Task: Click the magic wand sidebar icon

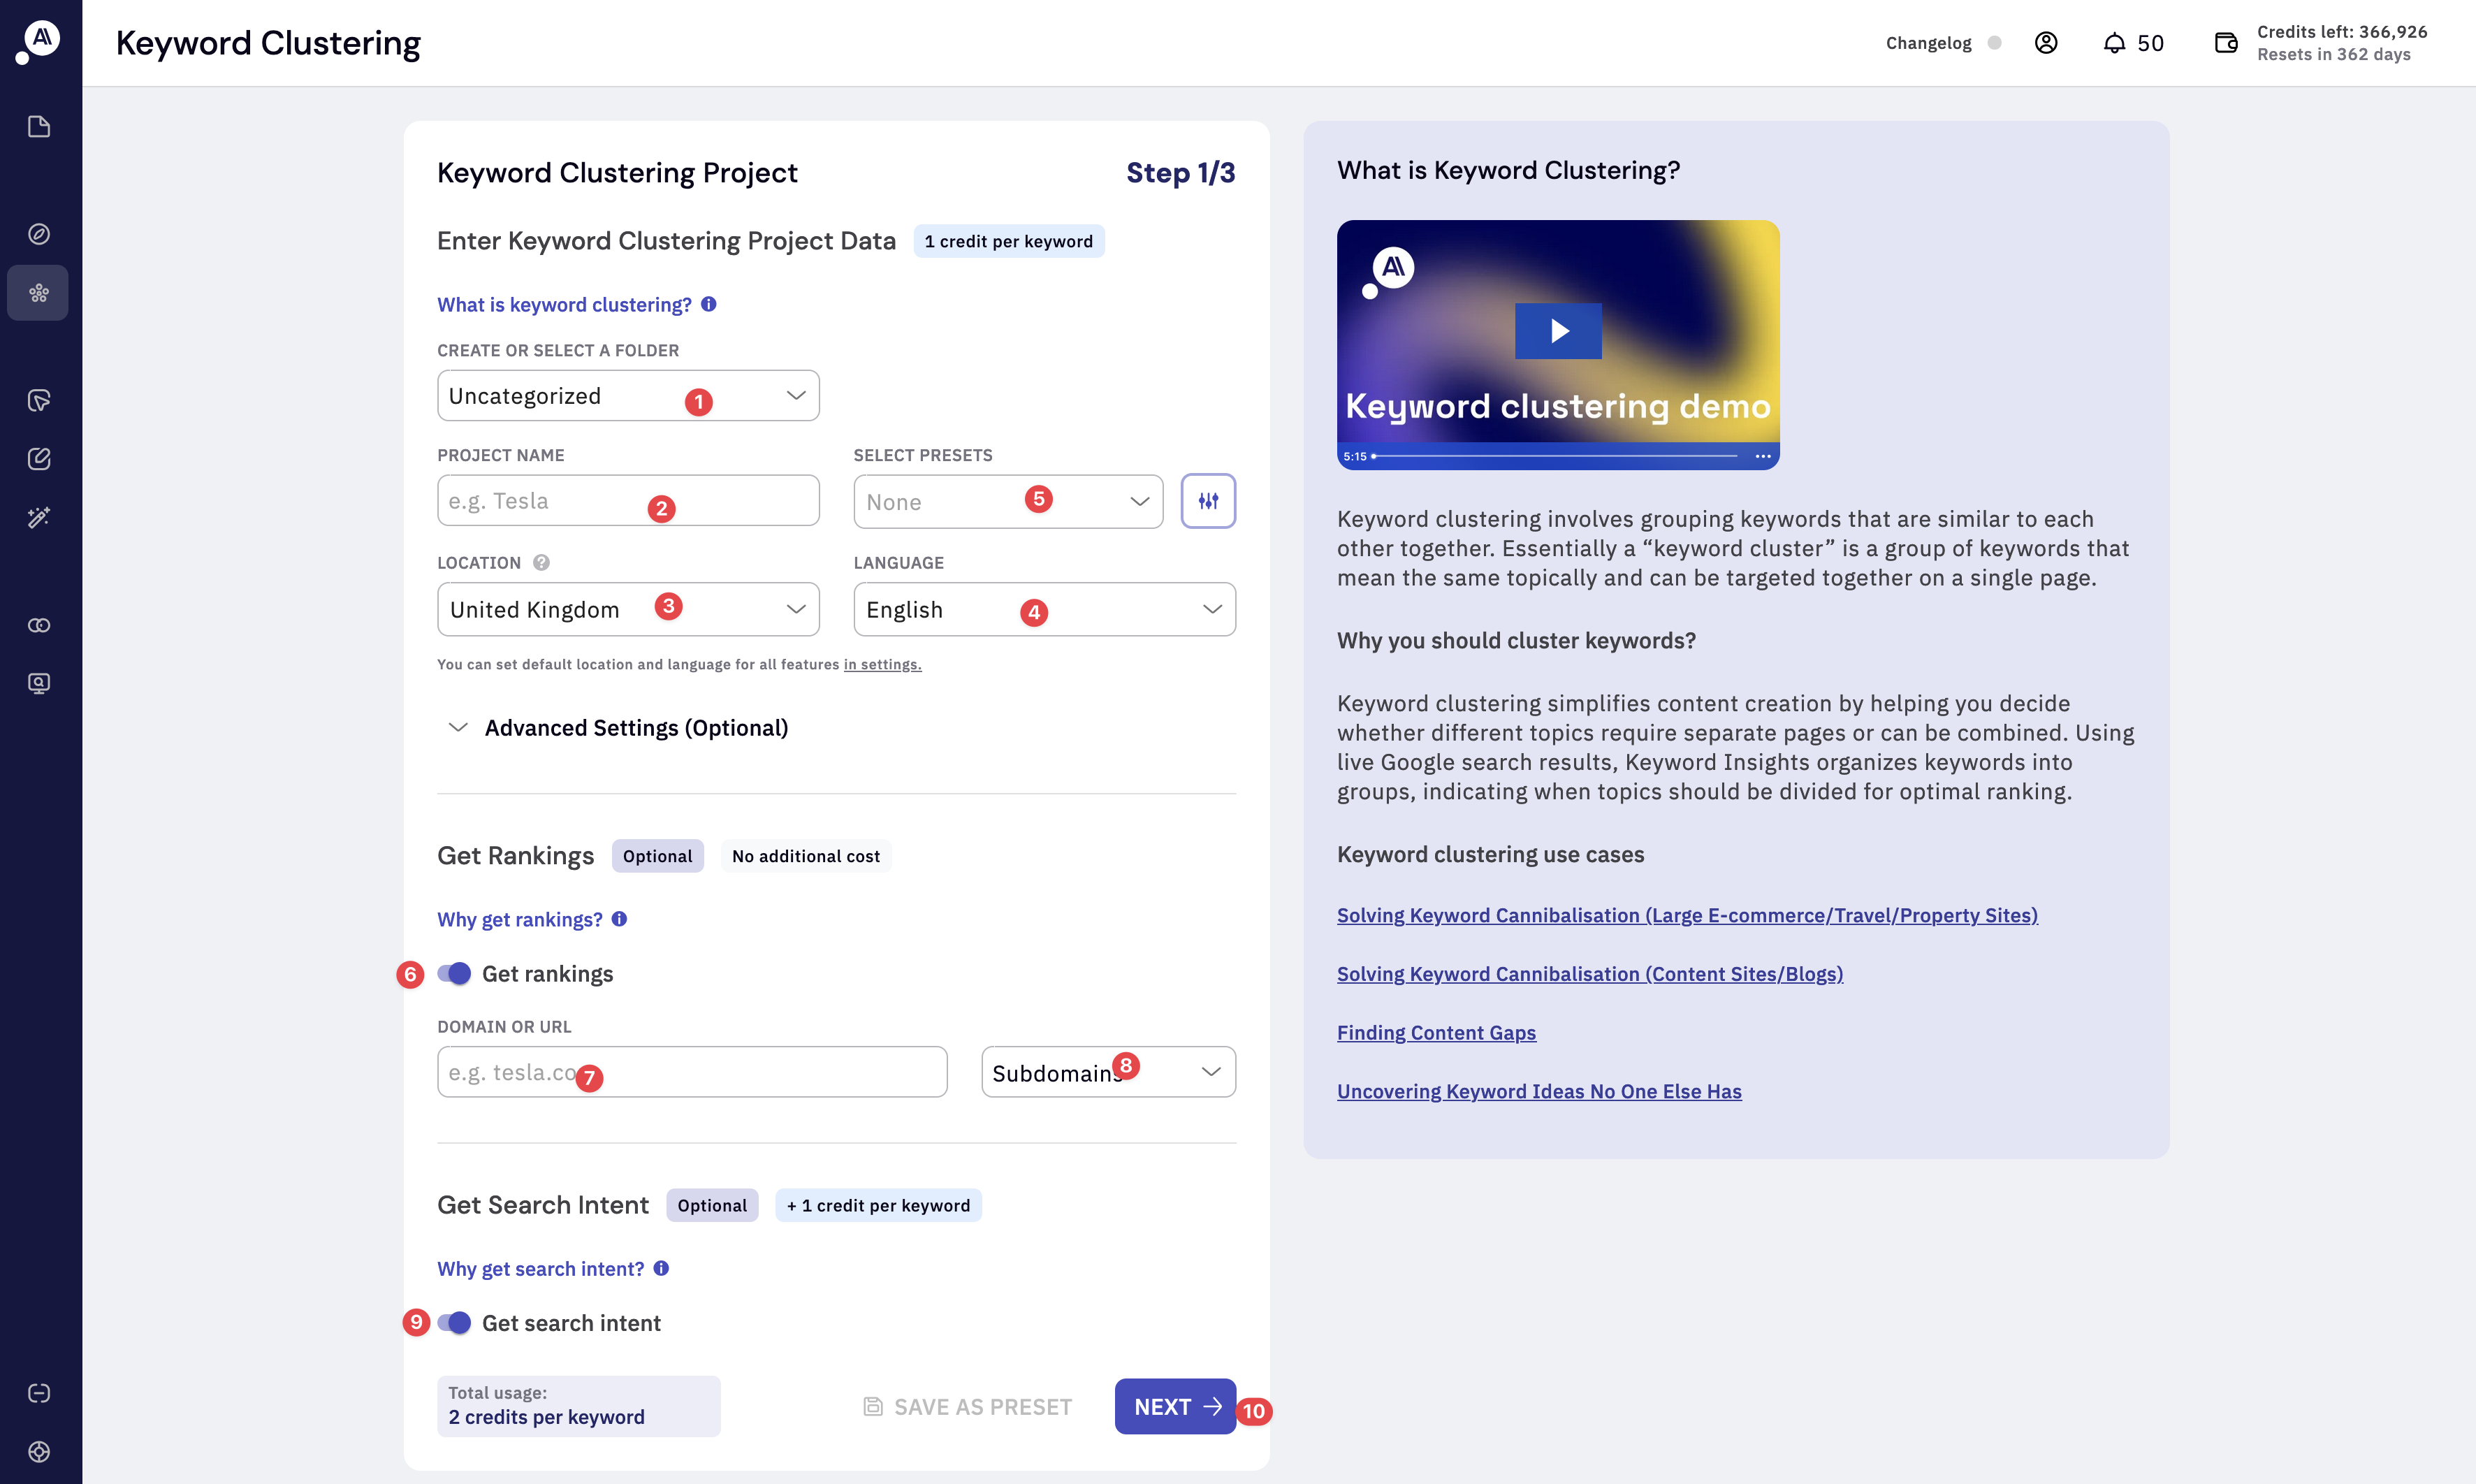Action: (39, 517)
